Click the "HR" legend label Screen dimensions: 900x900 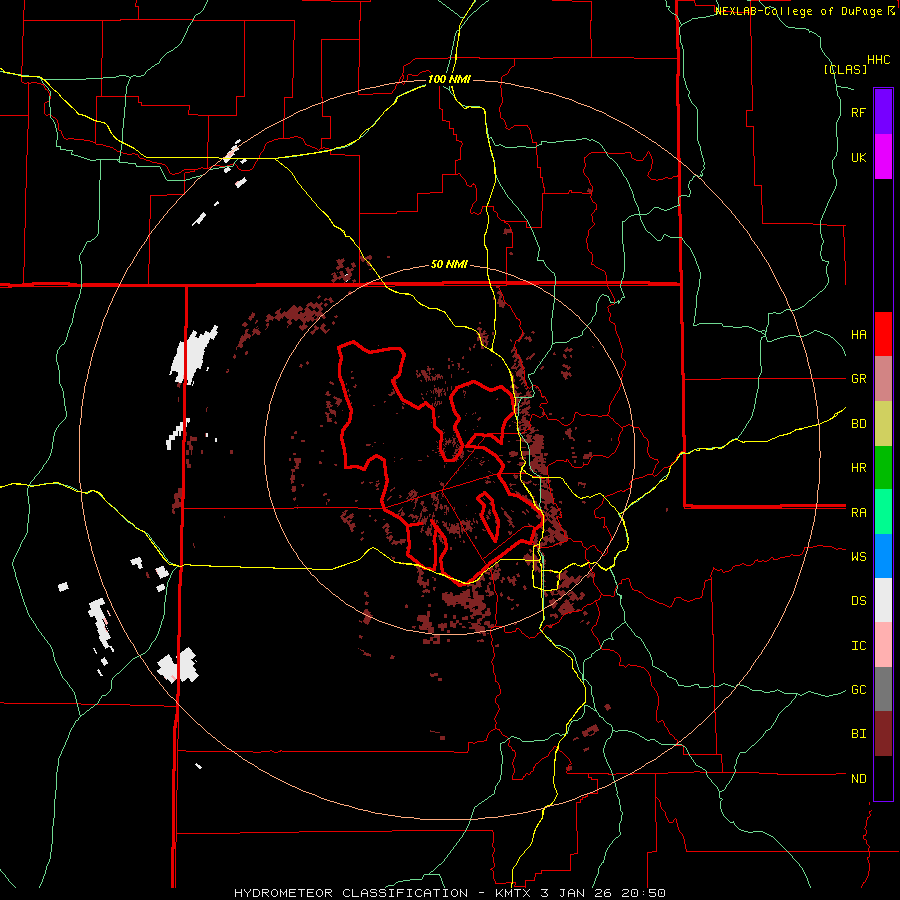click(x=858, y=467)
